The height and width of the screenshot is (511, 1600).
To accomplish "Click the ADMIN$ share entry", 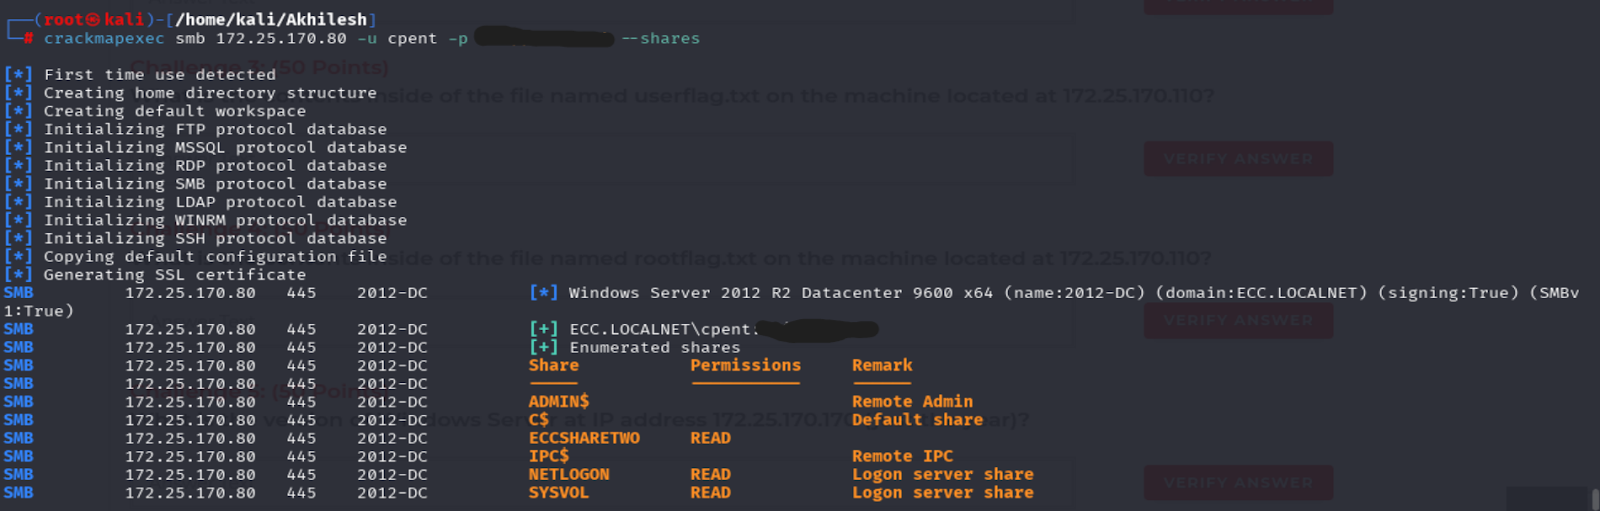I will 559,402.
